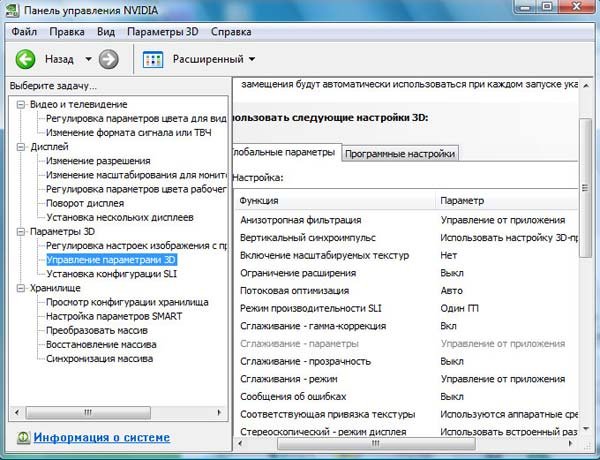600x460 pixels.
Task: Click the Расширенный view grid icon
Action: 153,60
